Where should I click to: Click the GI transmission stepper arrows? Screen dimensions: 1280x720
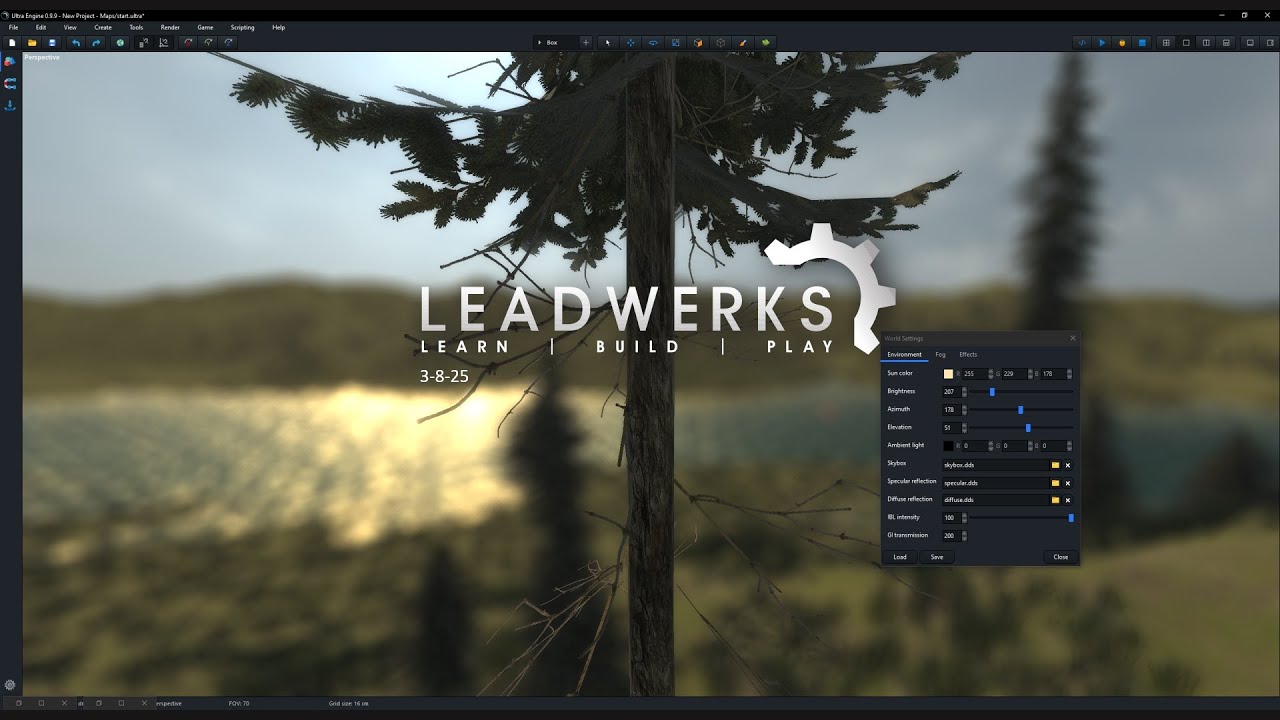click(x=965, y=536)
